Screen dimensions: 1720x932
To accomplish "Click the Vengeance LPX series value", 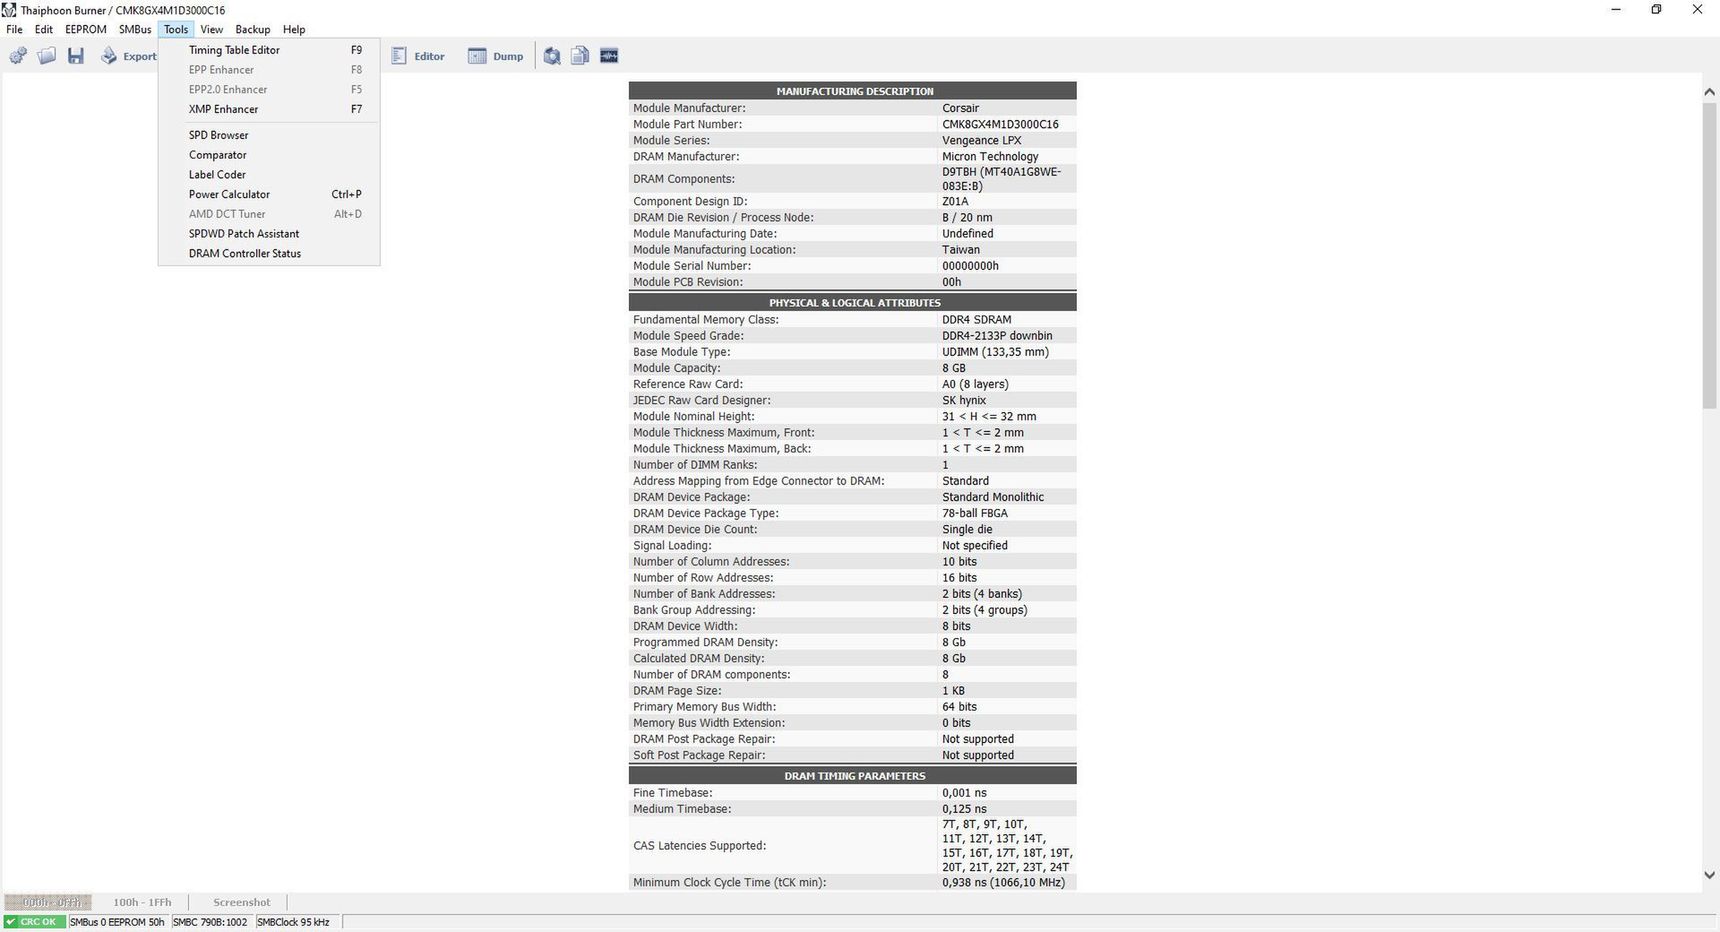I will tap(981, 140).
